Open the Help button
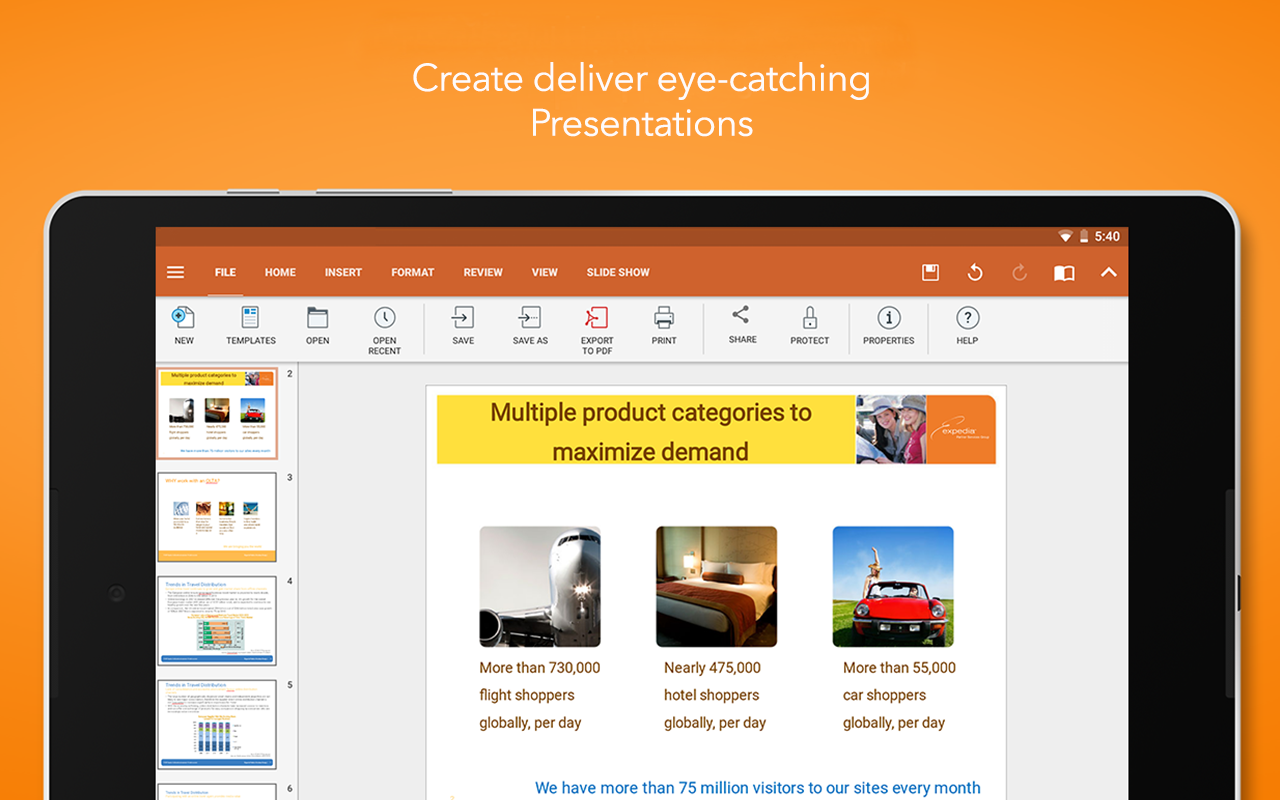Image resolution: width=1280 pixels, height=800 pixels. (x=967, y=326)
